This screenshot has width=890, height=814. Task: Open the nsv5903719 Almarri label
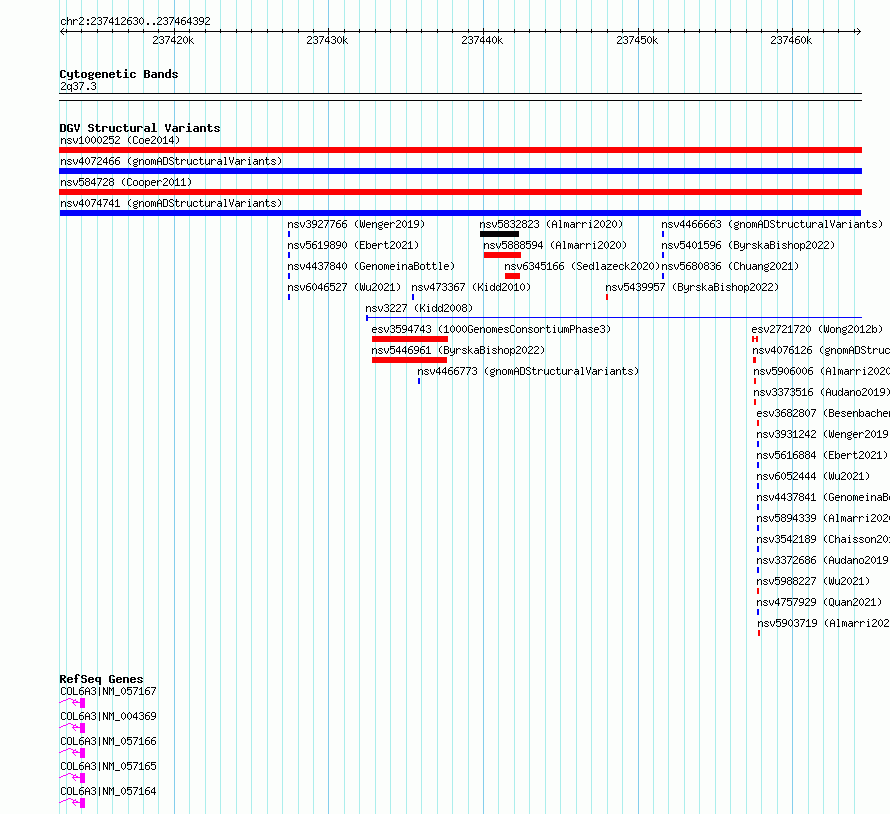click(824, 623)
